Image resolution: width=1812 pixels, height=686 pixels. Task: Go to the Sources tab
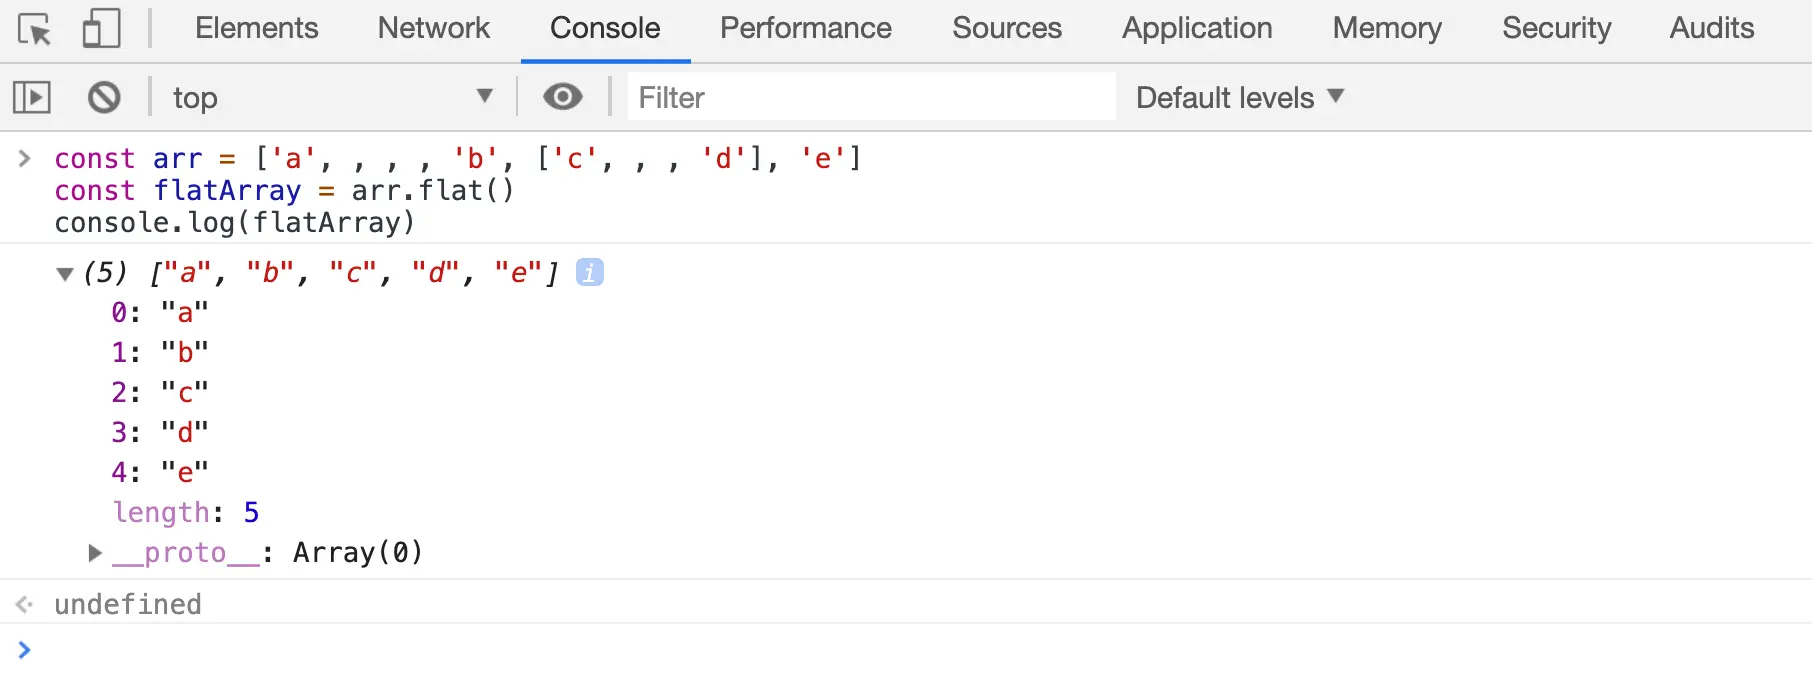pos(1007,28)
